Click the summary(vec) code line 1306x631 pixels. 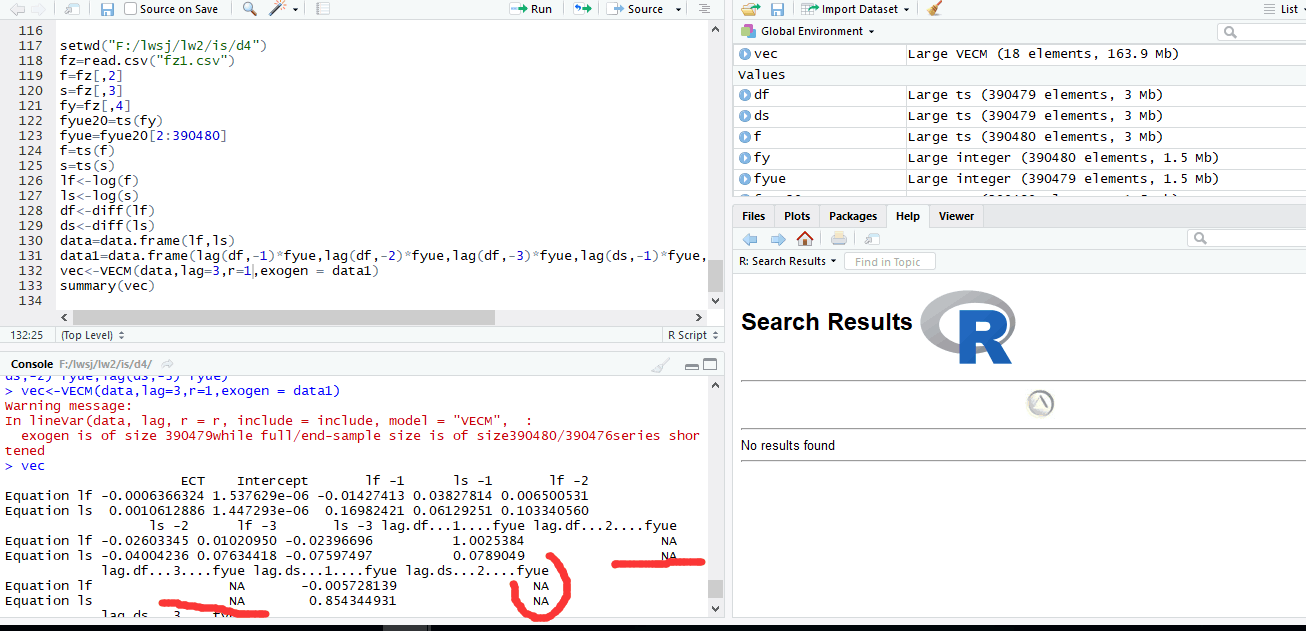(x=107, y=286)
